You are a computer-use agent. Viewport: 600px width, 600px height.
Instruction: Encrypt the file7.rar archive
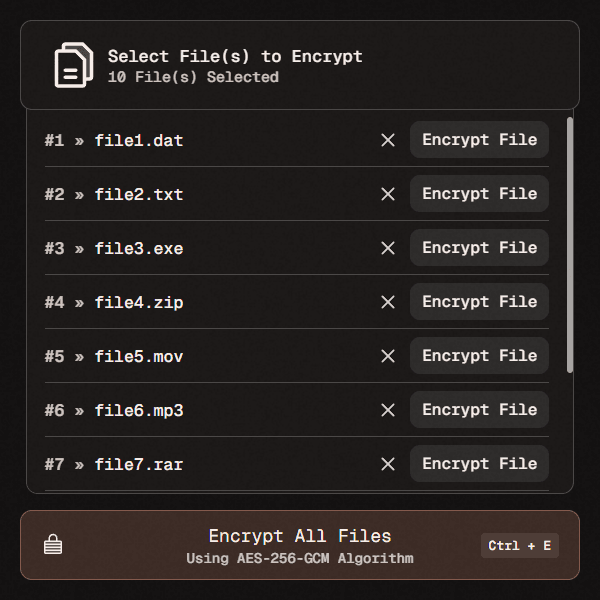[479, 464]
